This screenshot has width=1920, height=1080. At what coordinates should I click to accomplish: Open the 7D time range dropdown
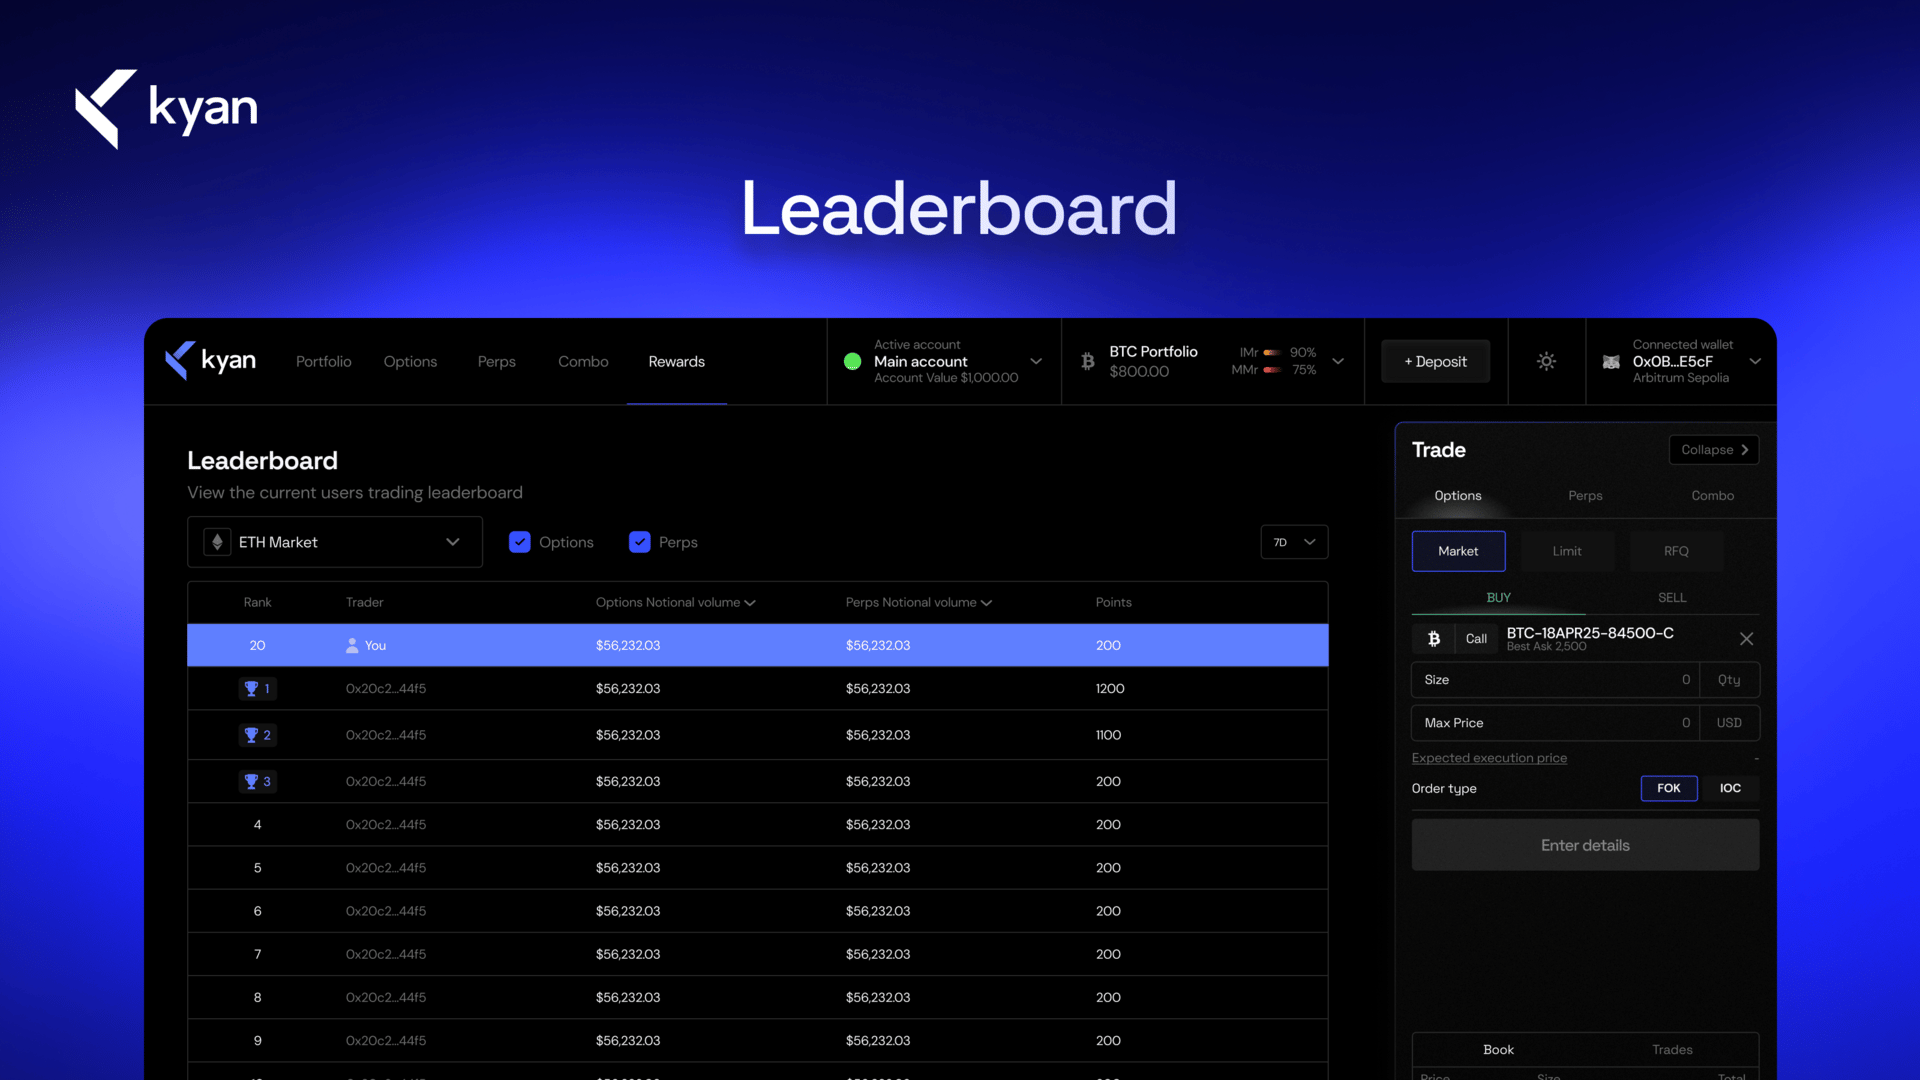click(1294, 542)
